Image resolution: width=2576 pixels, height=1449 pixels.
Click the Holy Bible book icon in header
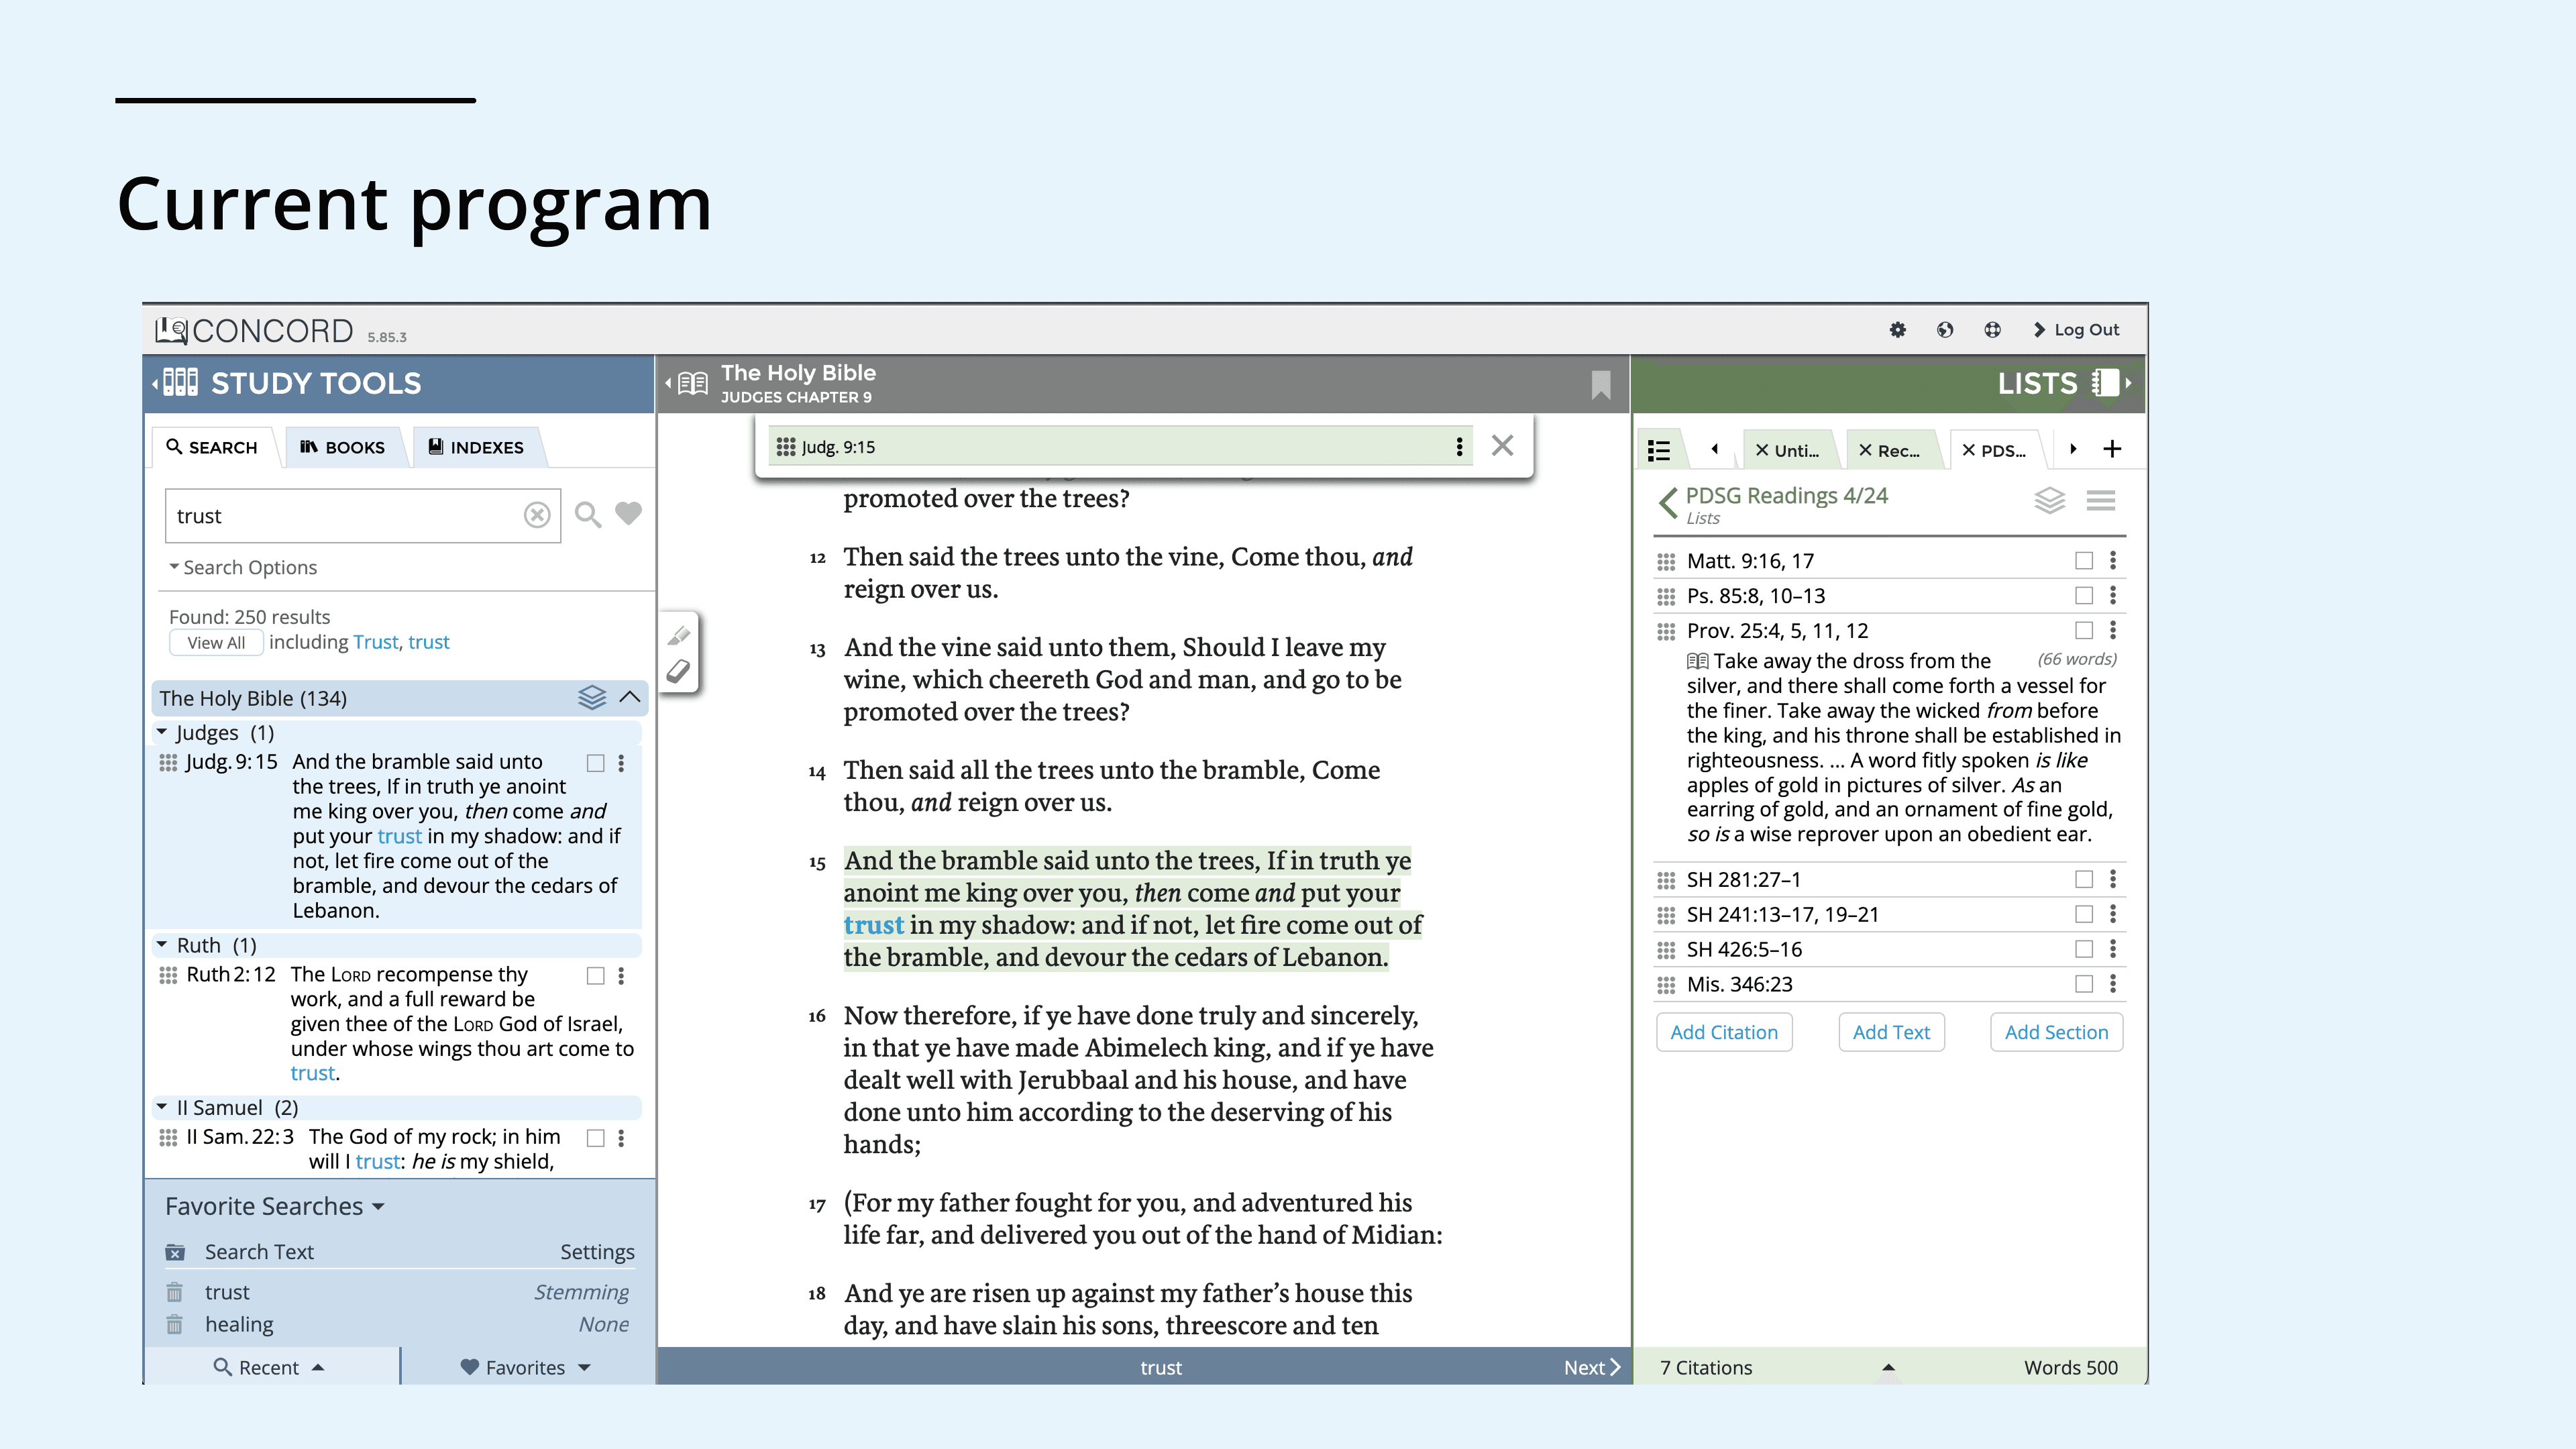pos(692,383)
